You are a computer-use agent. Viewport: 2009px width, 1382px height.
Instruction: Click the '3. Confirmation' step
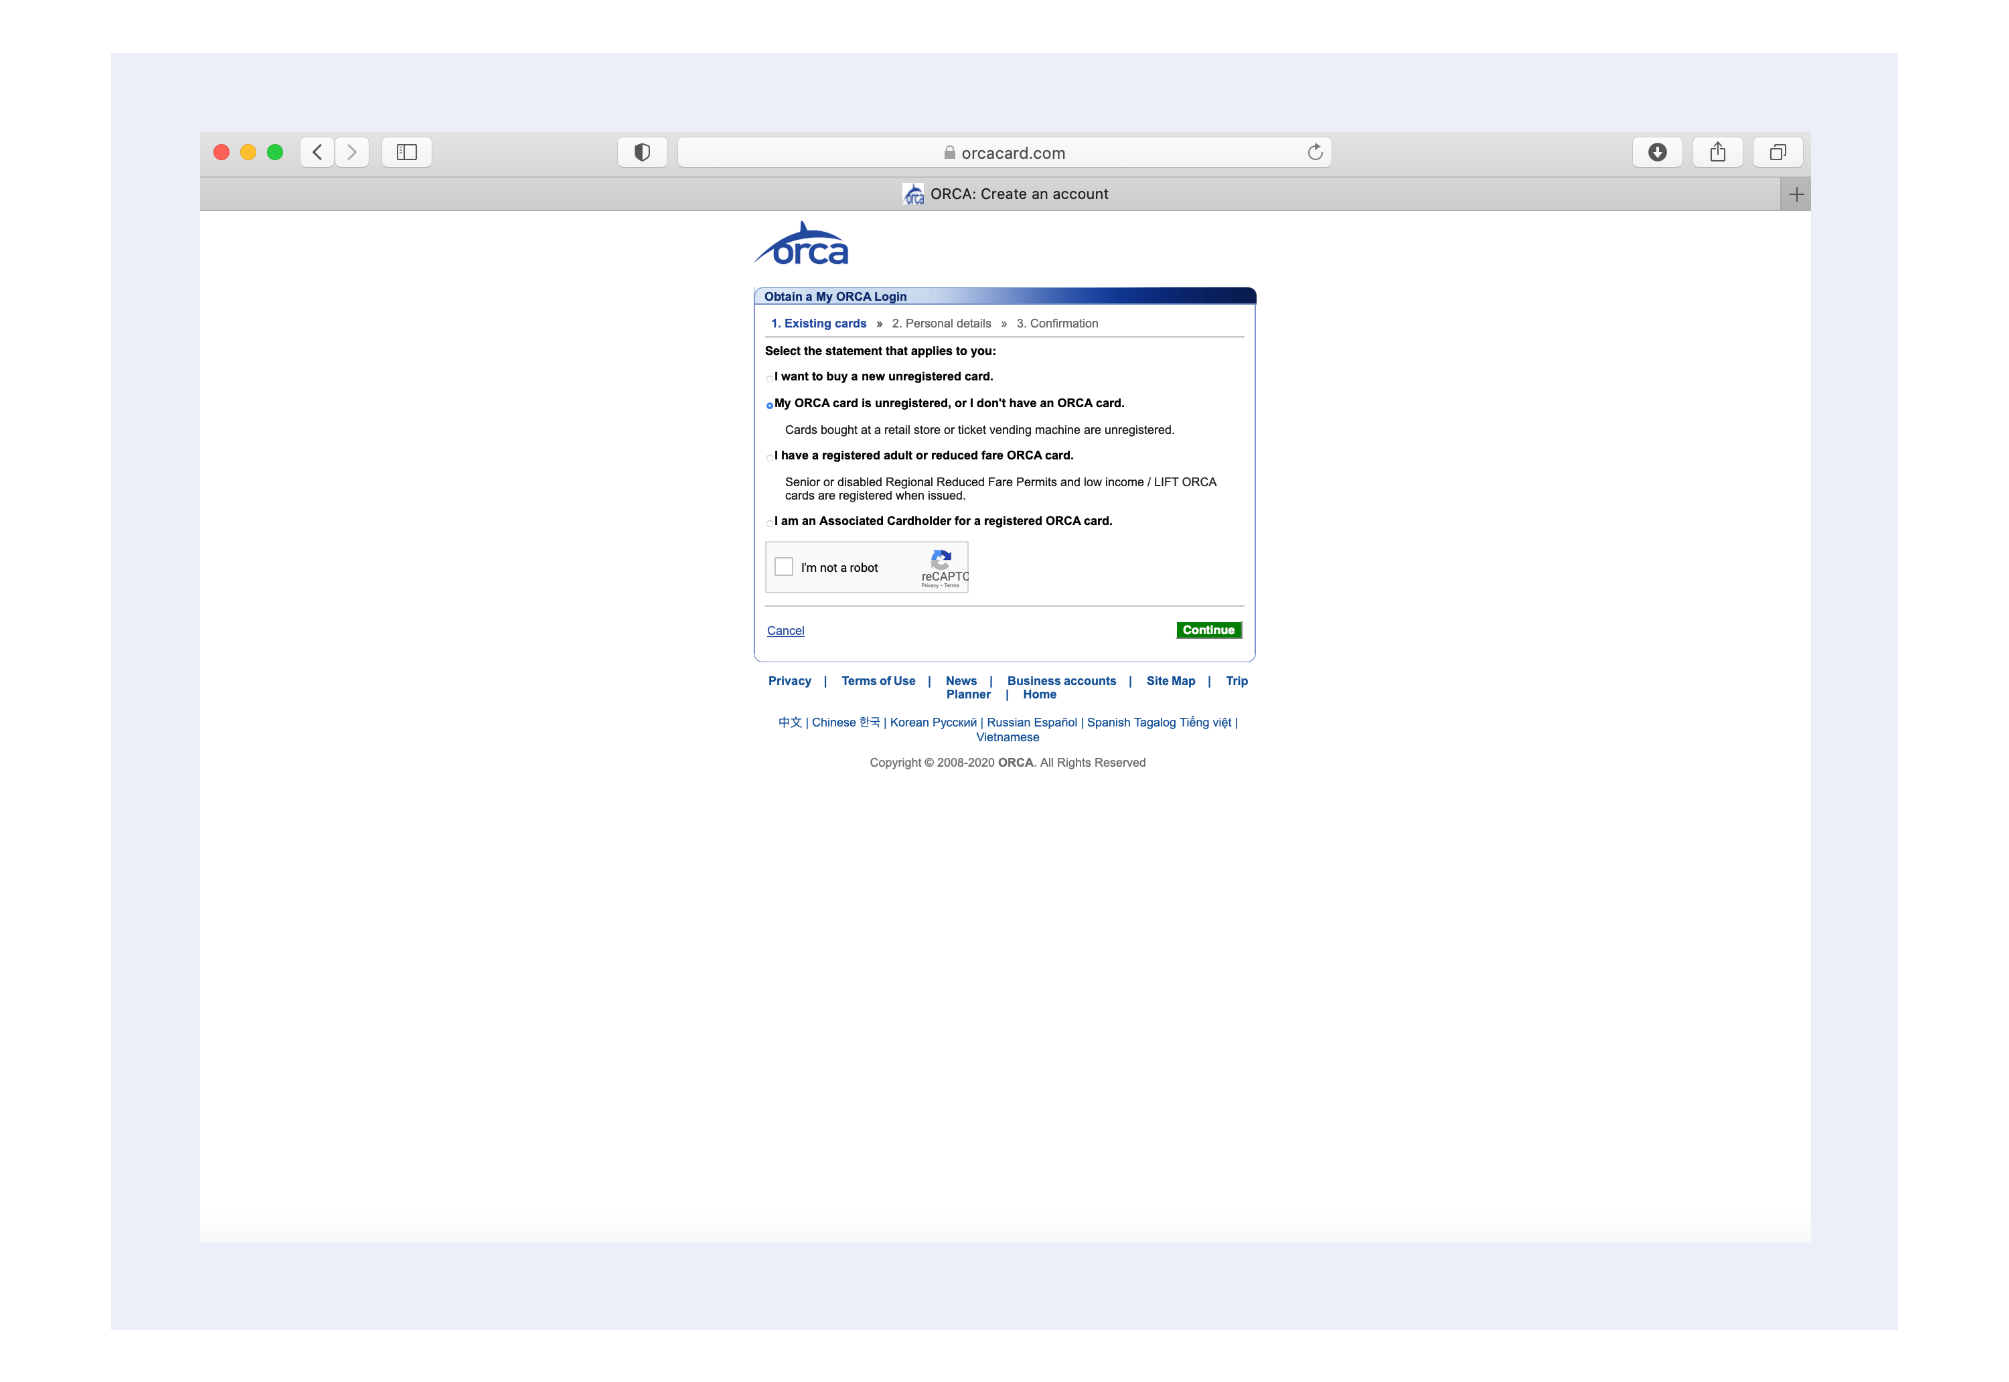point(1058,324)
